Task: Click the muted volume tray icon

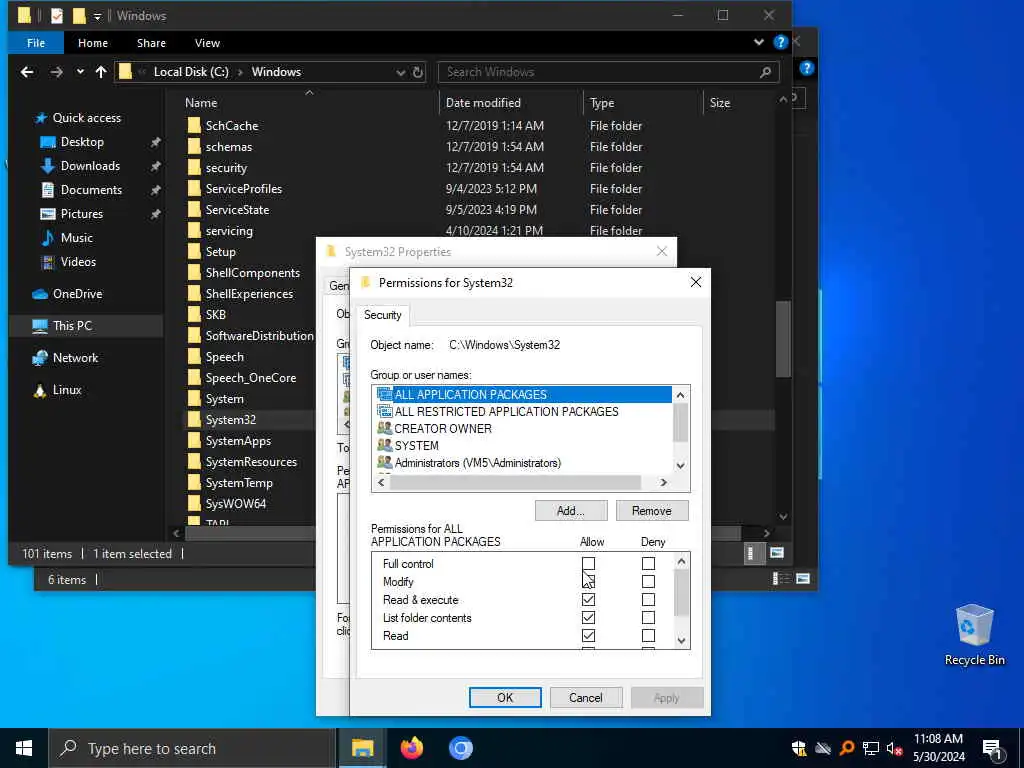Action: coord(894,749)
